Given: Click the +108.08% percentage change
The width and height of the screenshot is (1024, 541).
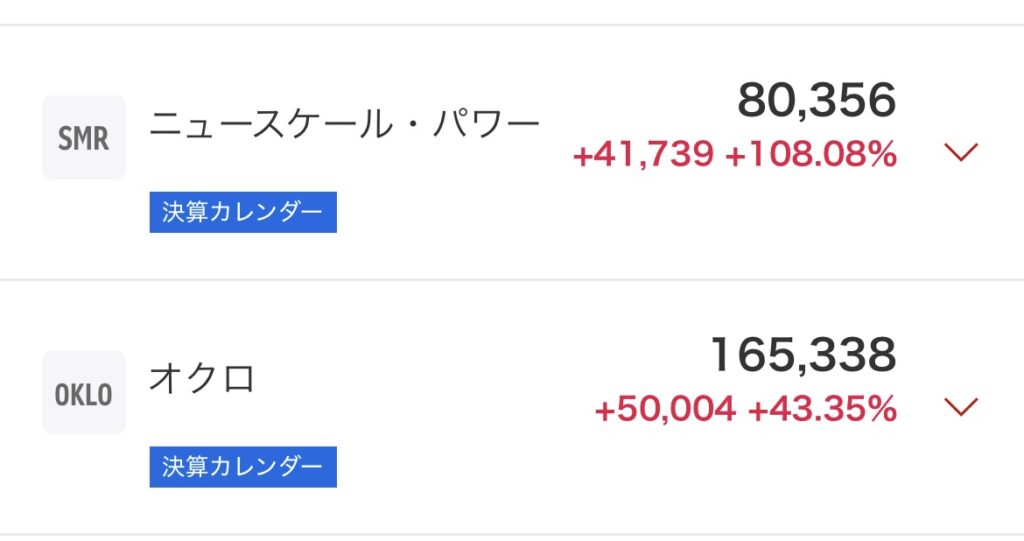Looking at the screenshot, I should click(811, 155).
